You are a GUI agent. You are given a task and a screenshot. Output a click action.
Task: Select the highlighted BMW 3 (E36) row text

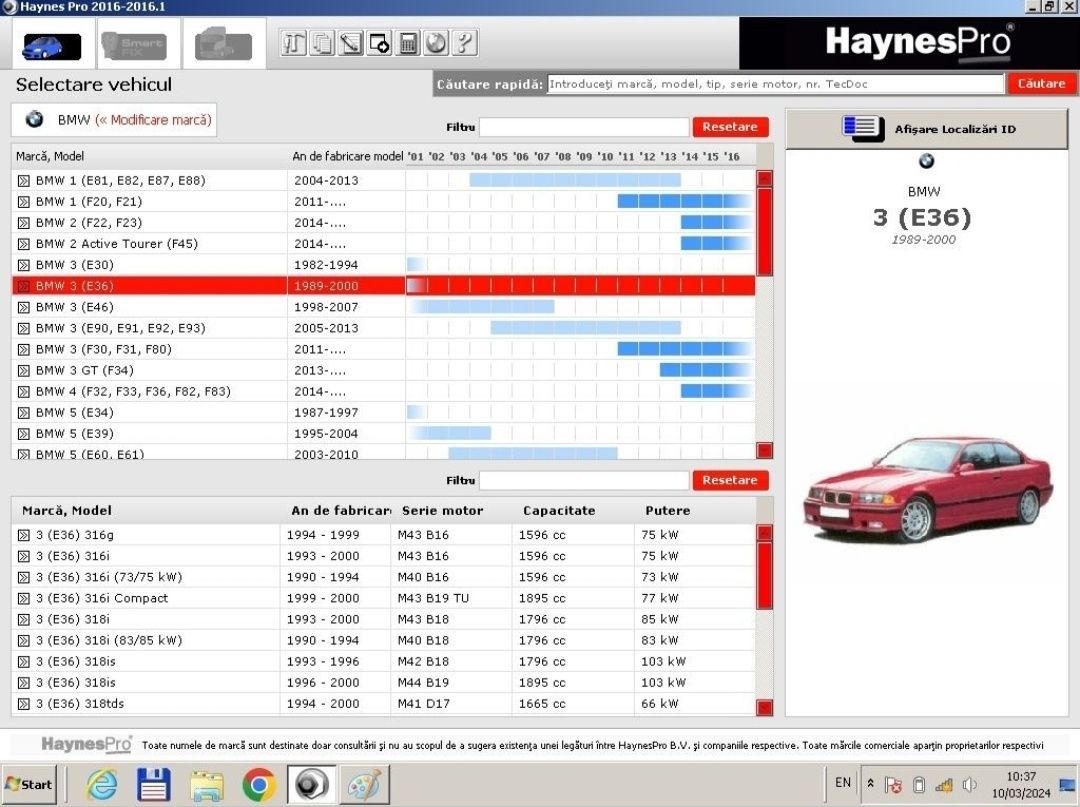pyautogui.click(x=74, y=286)
